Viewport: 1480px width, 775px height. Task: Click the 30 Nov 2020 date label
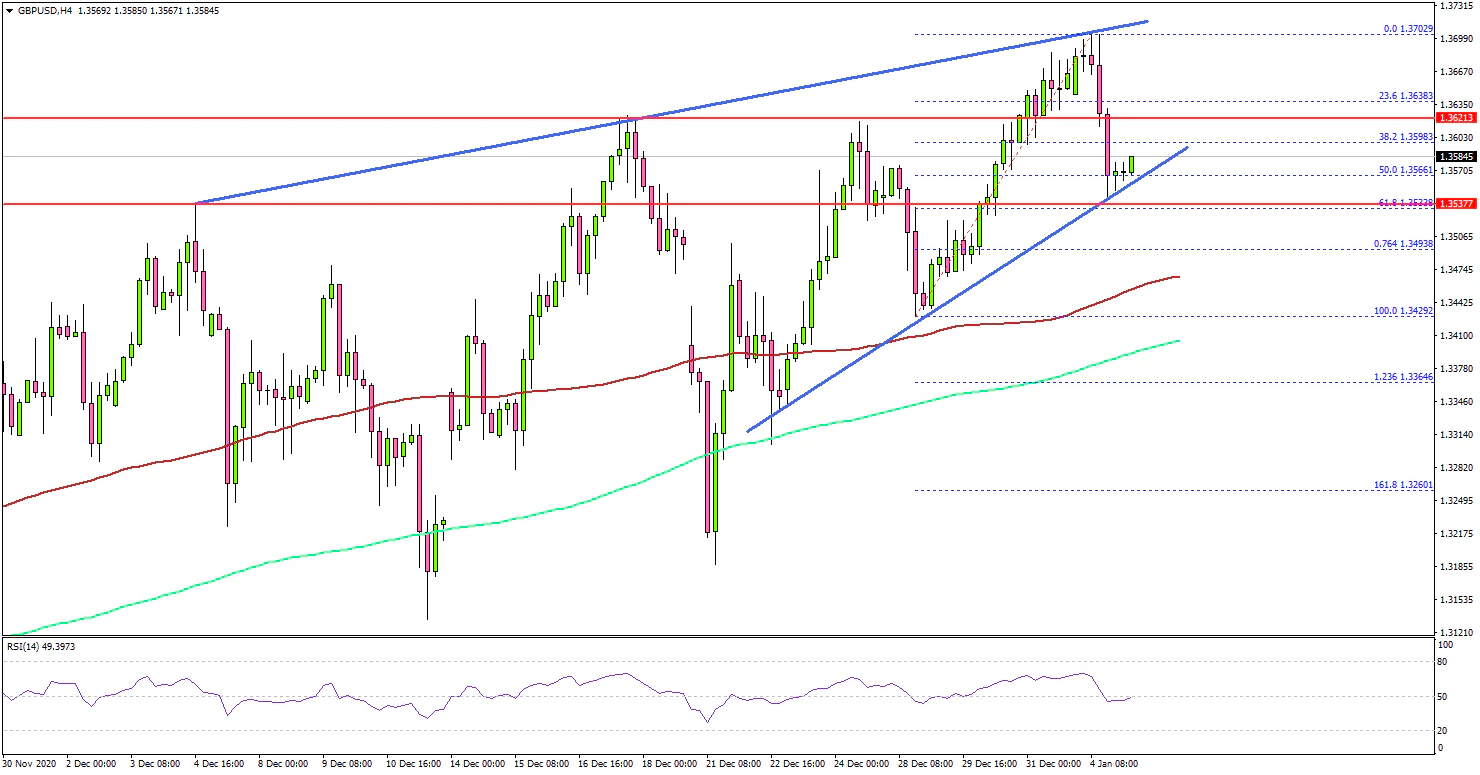point(30,762)
